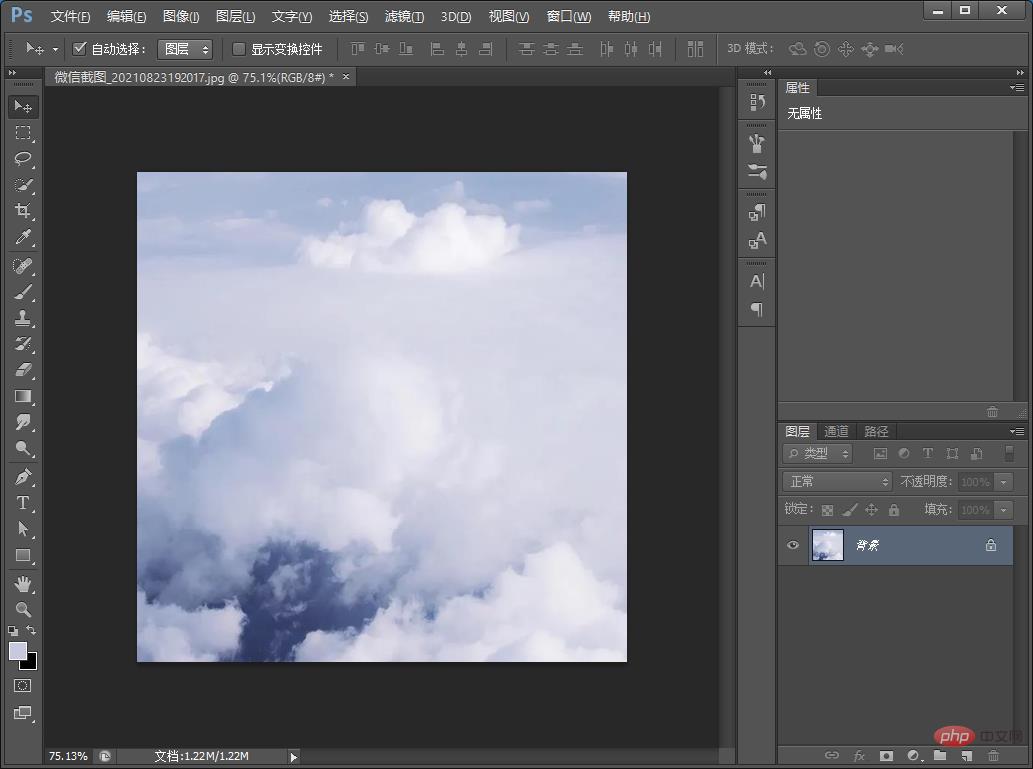Image resolution: width=1033 pixels, height=769 pixels.
Task: Open the 类型 layer filter dropdown
Action: click(818, 454)
